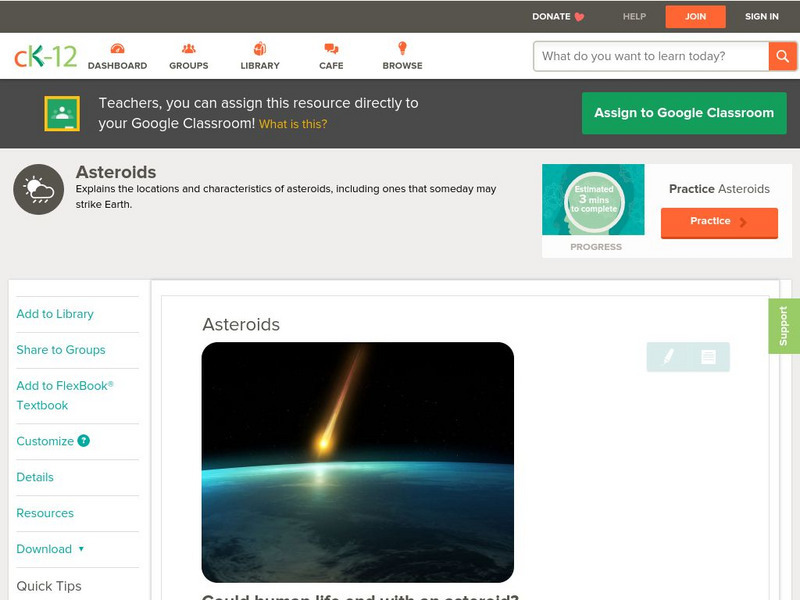Click DONATE text link
The width and height of the screenshot is (800, 600).
pos(551,17)
